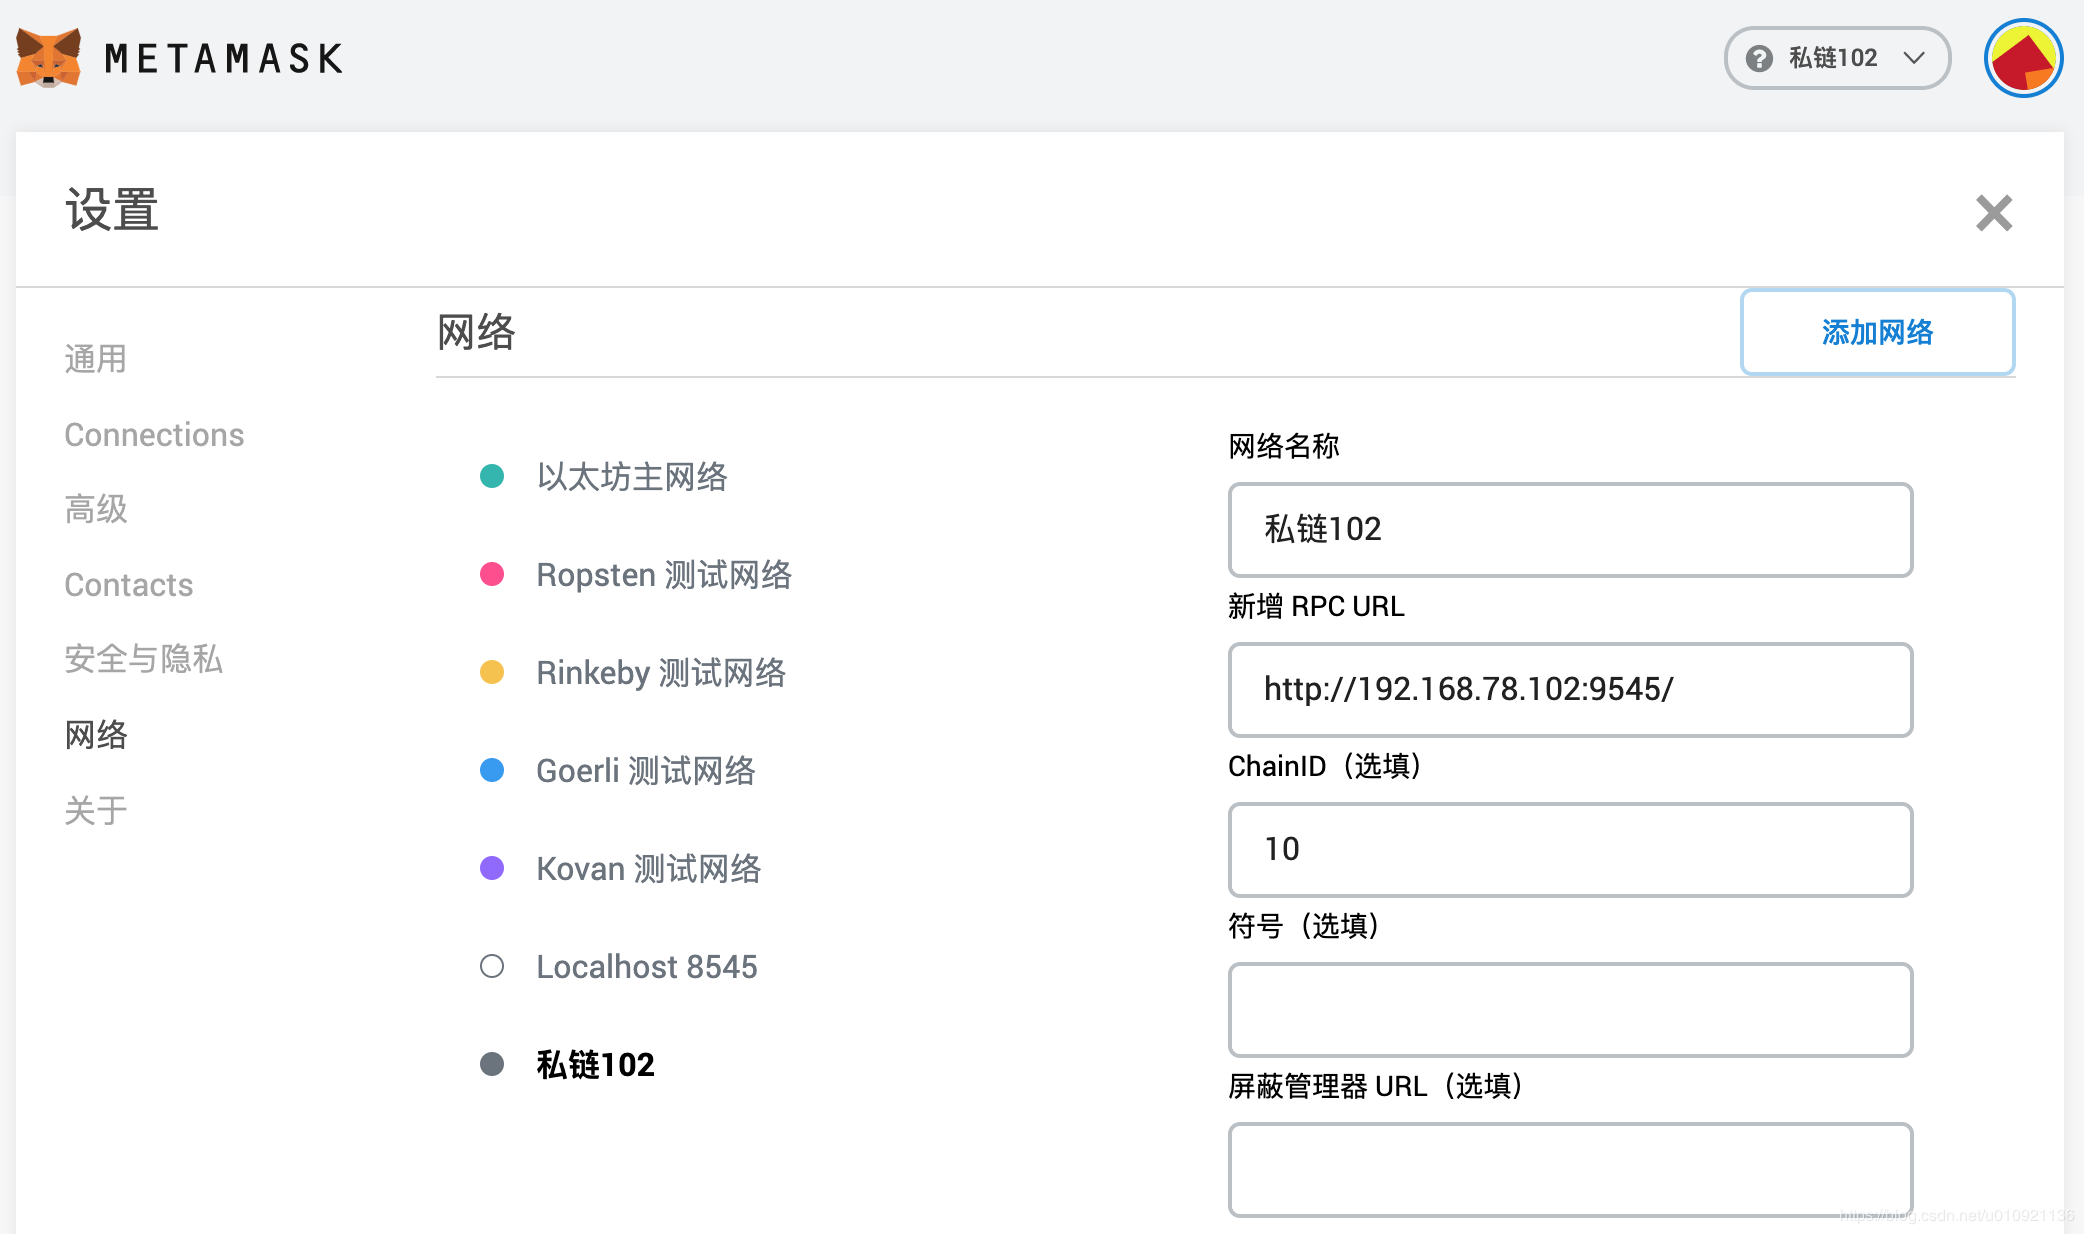Open the Connections settings tab

click(x=154, y=435)
